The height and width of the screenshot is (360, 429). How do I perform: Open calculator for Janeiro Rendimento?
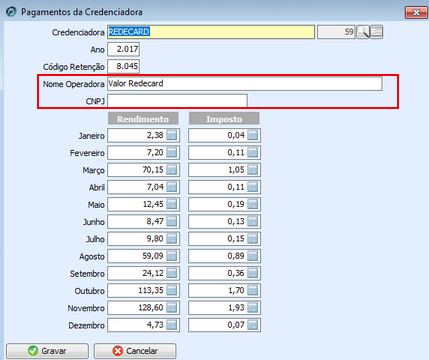(171, 135)
